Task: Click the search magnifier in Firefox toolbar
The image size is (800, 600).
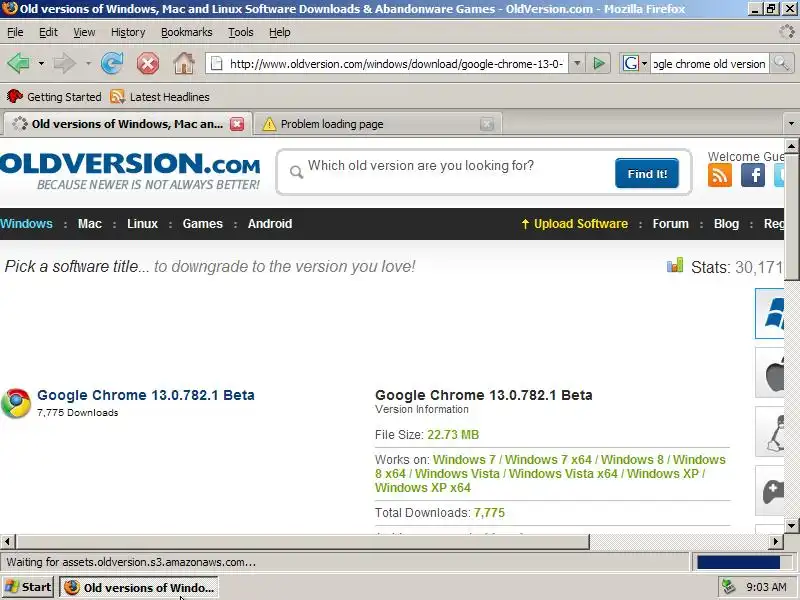Action: 781,64
